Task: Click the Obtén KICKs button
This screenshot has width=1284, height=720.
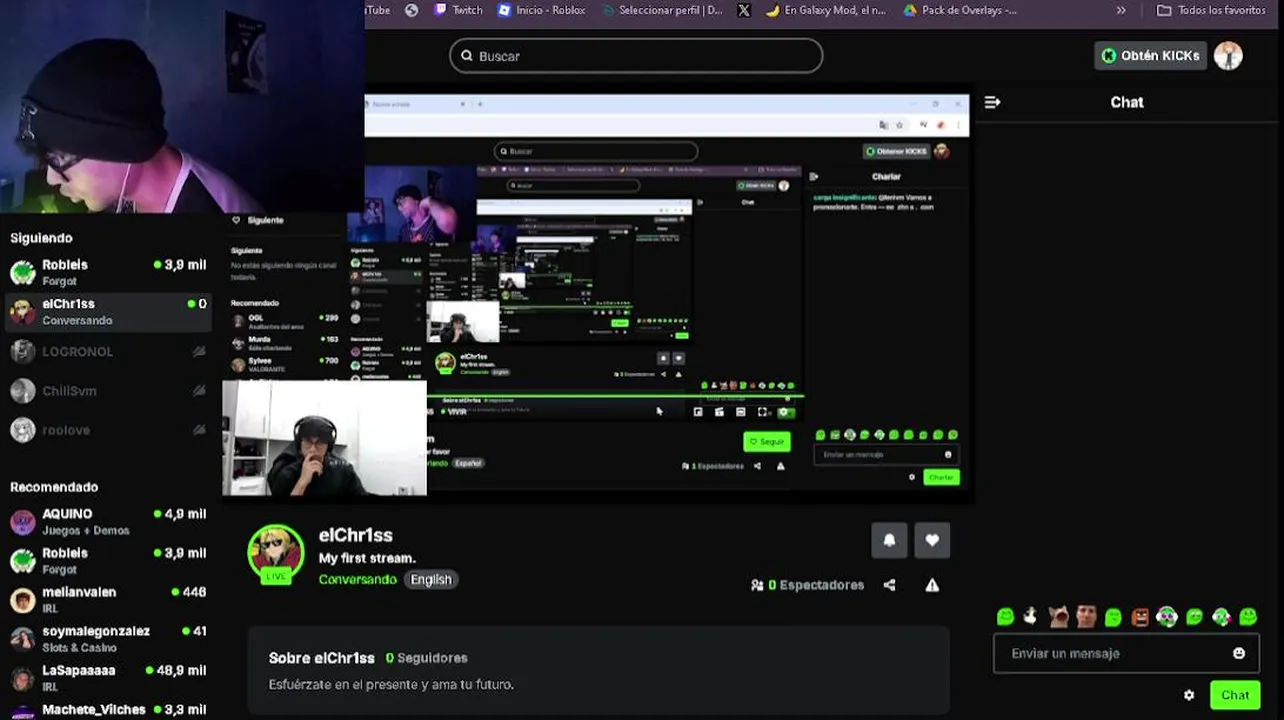Action: (x=1151, y=56)
